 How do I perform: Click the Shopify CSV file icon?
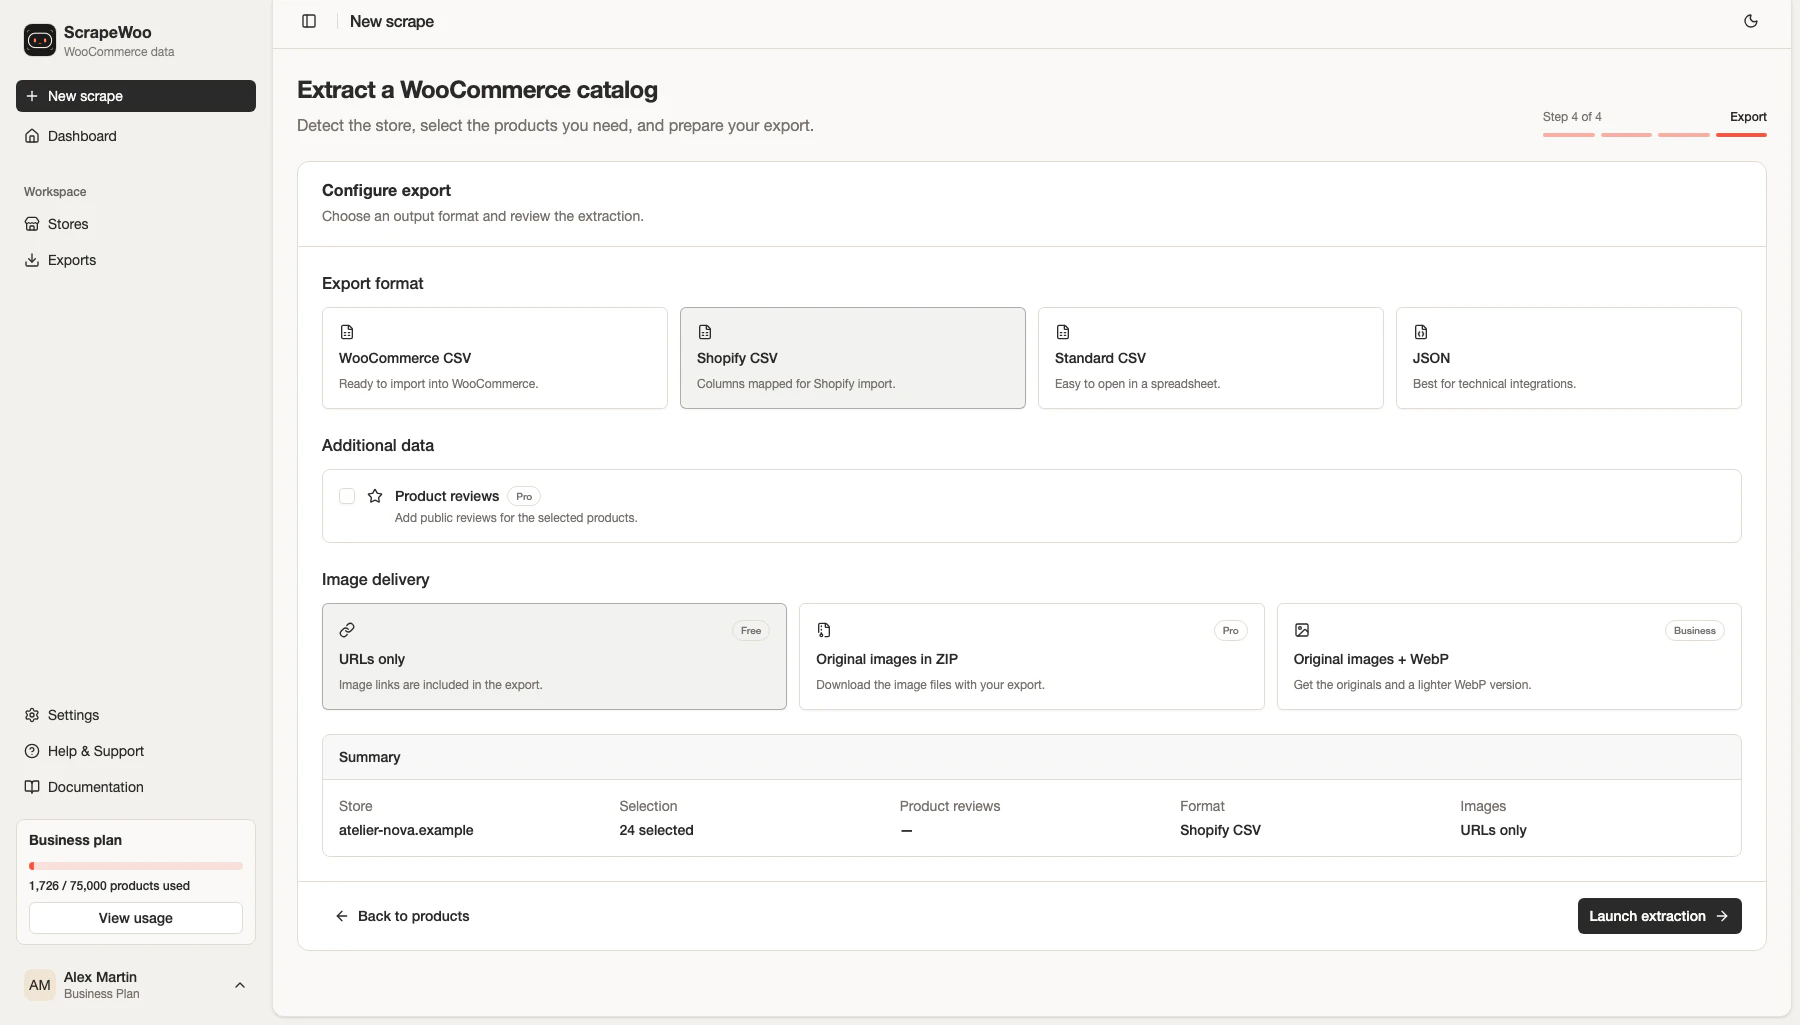705,332
